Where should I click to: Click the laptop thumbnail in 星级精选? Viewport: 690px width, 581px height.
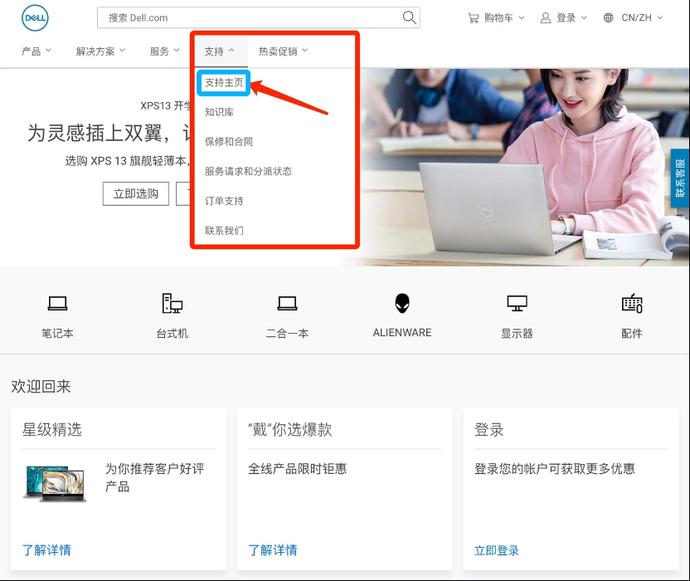54,483
